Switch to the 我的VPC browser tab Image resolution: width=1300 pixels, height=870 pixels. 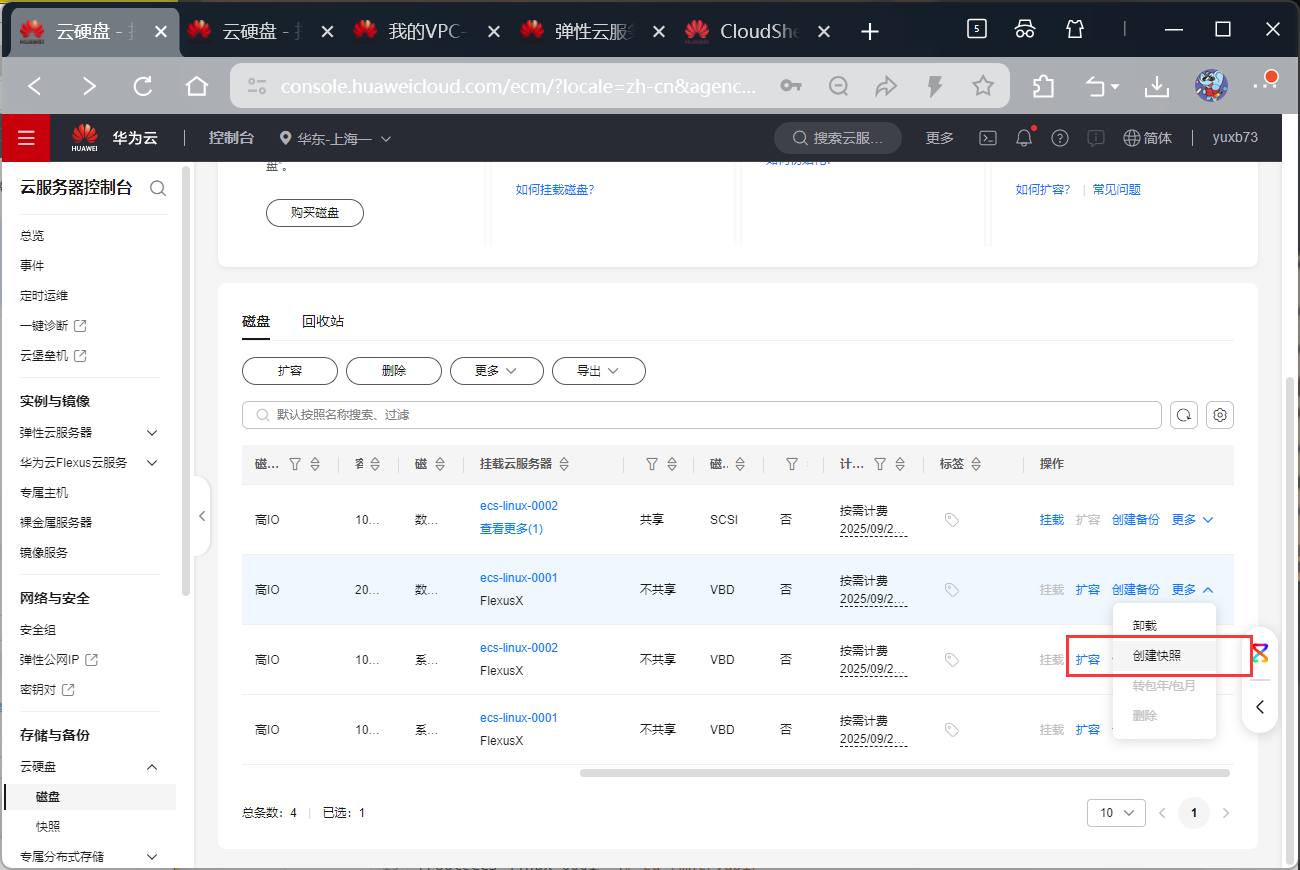tap(429, 32)
